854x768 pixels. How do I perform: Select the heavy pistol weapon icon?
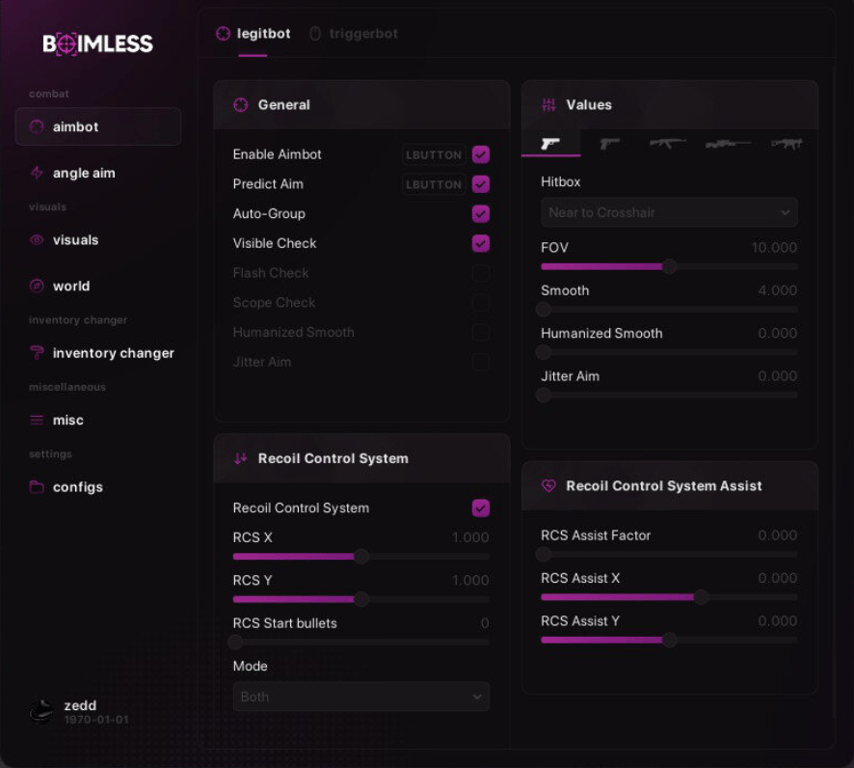pos(609,143)
